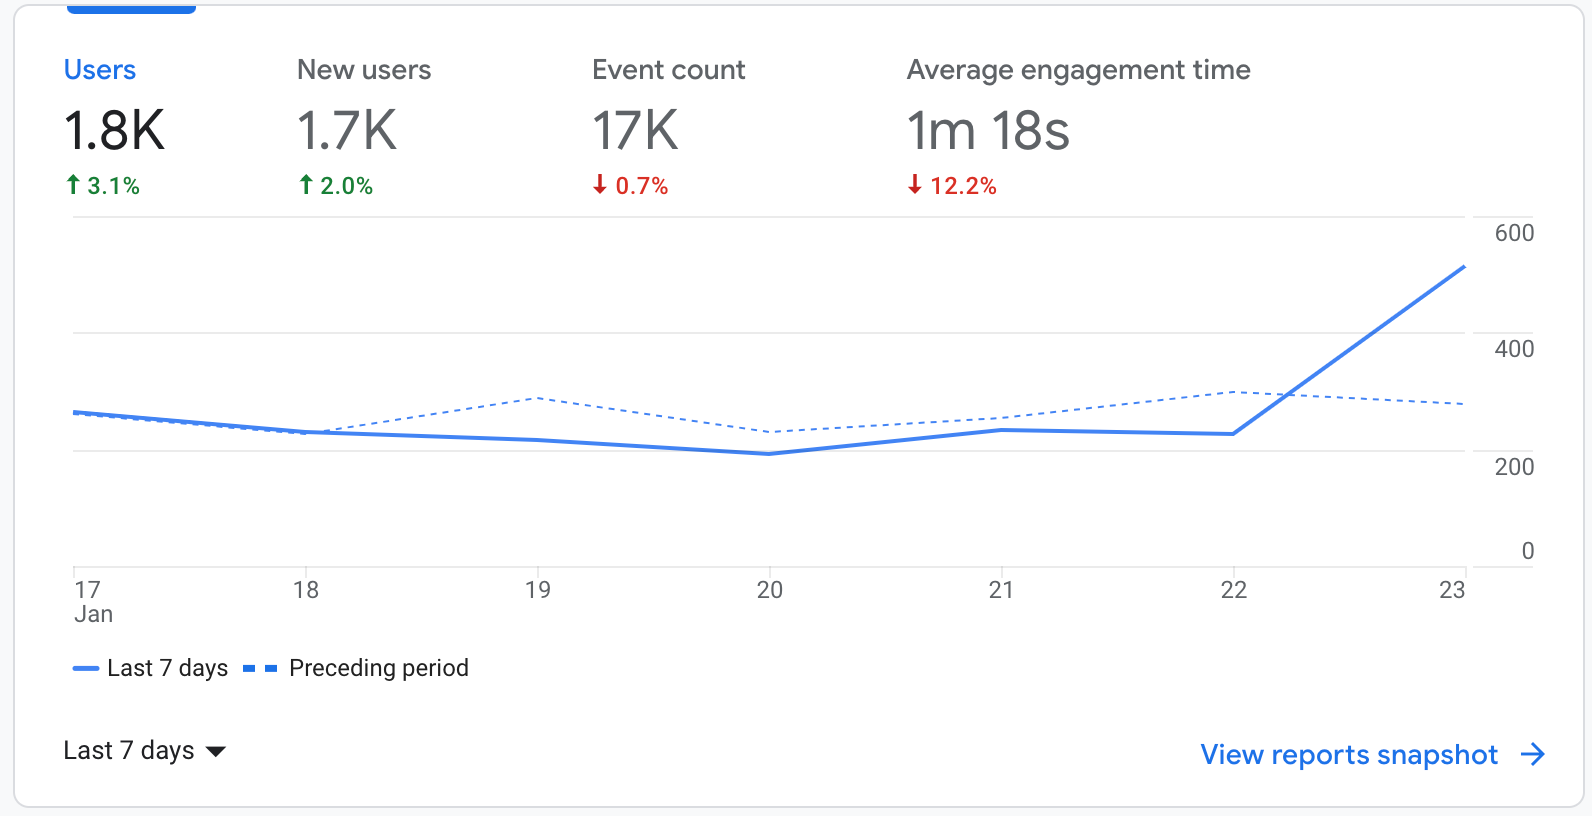Image resolution: width=1592 pixels, height=816 pixels.
Task: Click the red down arrow next to 12.2%
Action: [914, 185]
